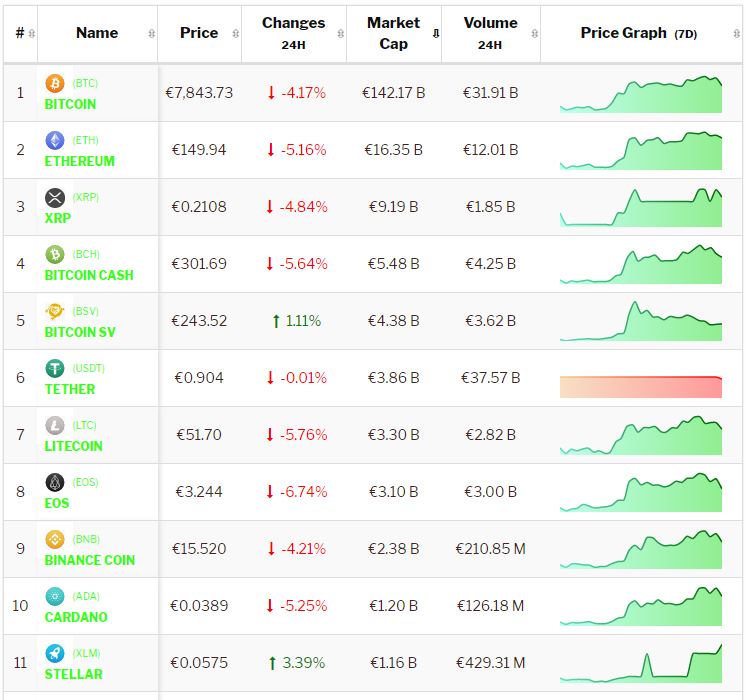This screenshot has height=700, width=750.
Task: Click the XRP logo icon
Action: point(55,198)
